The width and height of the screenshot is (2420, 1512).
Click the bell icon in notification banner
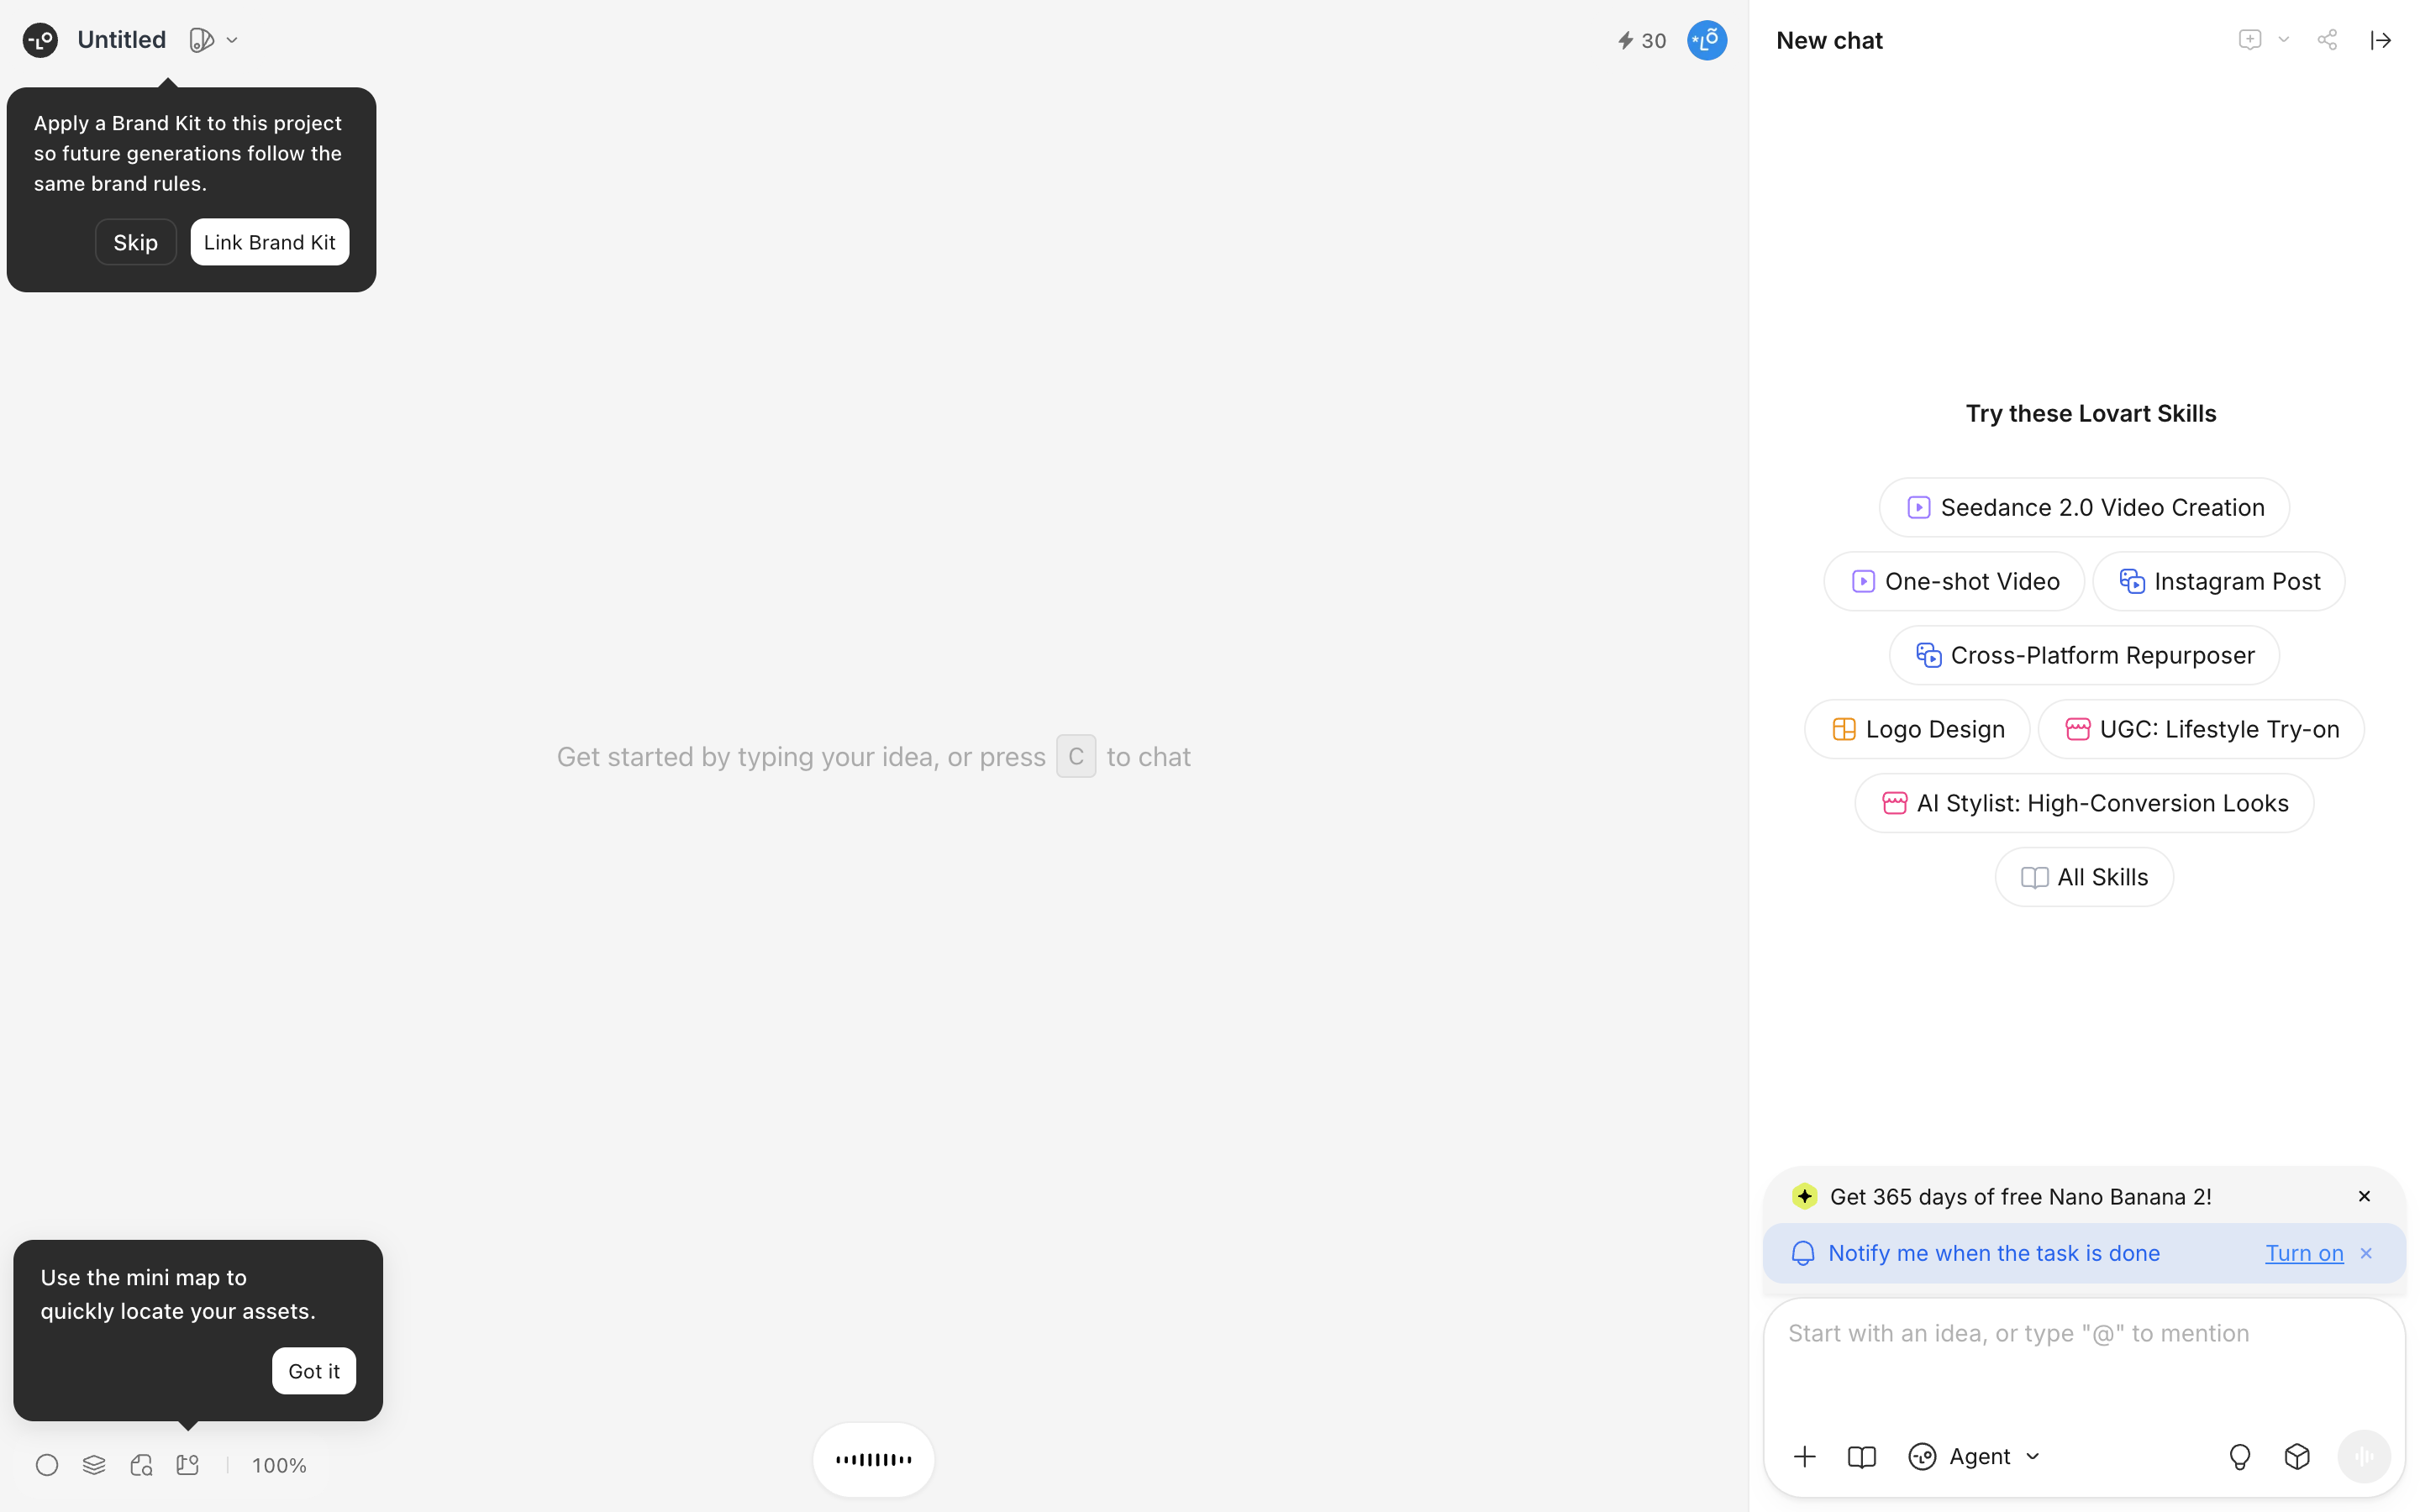tap(1803, 1253)
